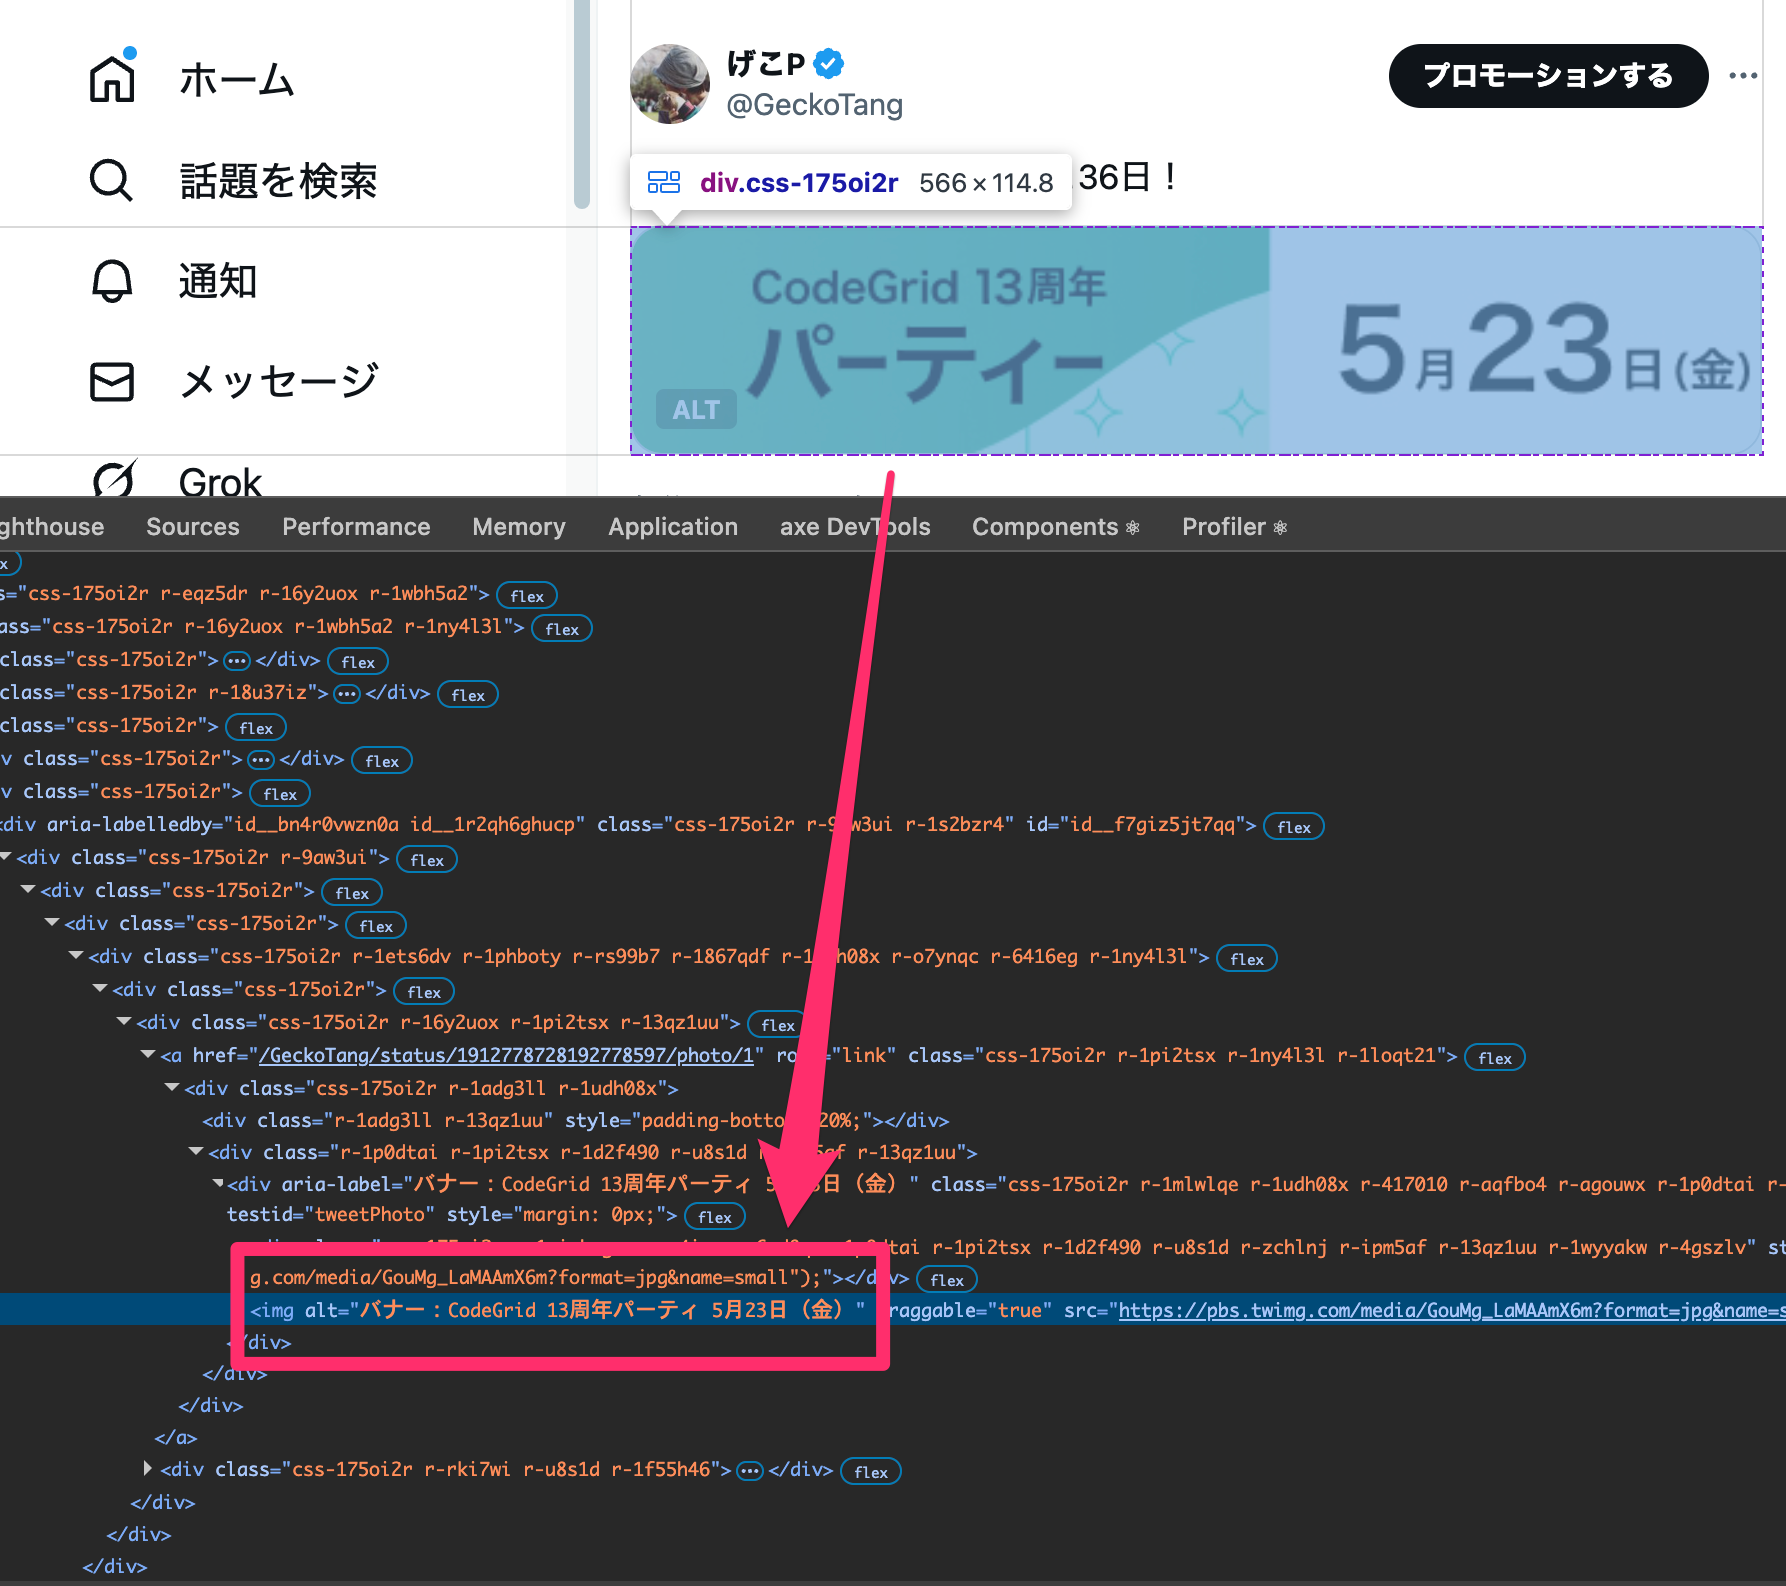The image size is (1786, 1586).
Task: Expand ellipsis in the r-rki7wi div
Action: (x=750, y=1470)
